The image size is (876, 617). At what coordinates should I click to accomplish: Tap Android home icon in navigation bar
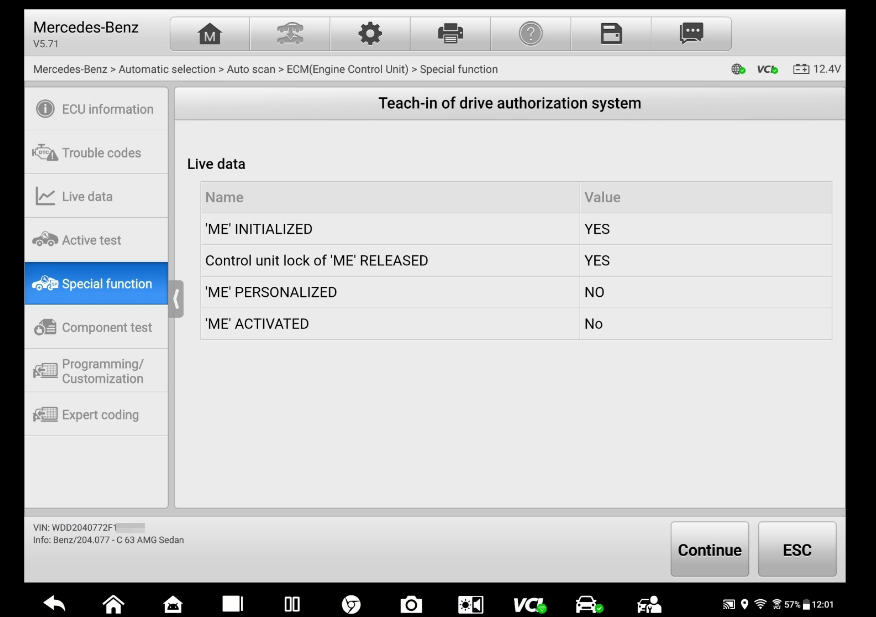113,604
